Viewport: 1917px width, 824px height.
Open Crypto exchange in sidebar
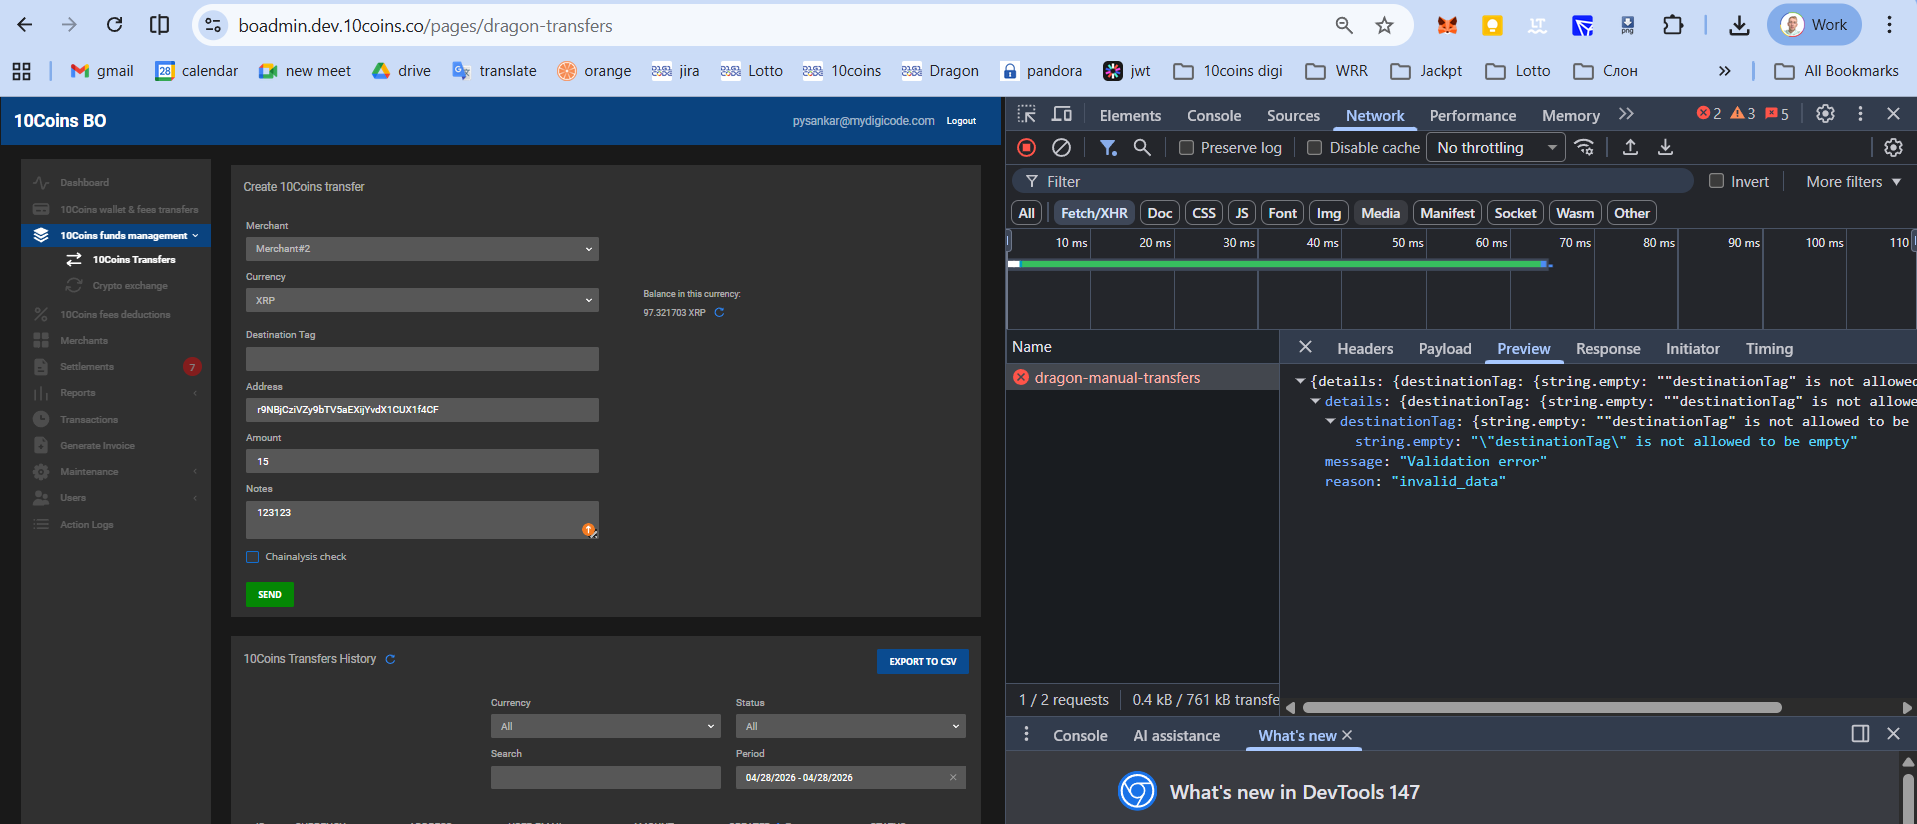pos(130,286)
